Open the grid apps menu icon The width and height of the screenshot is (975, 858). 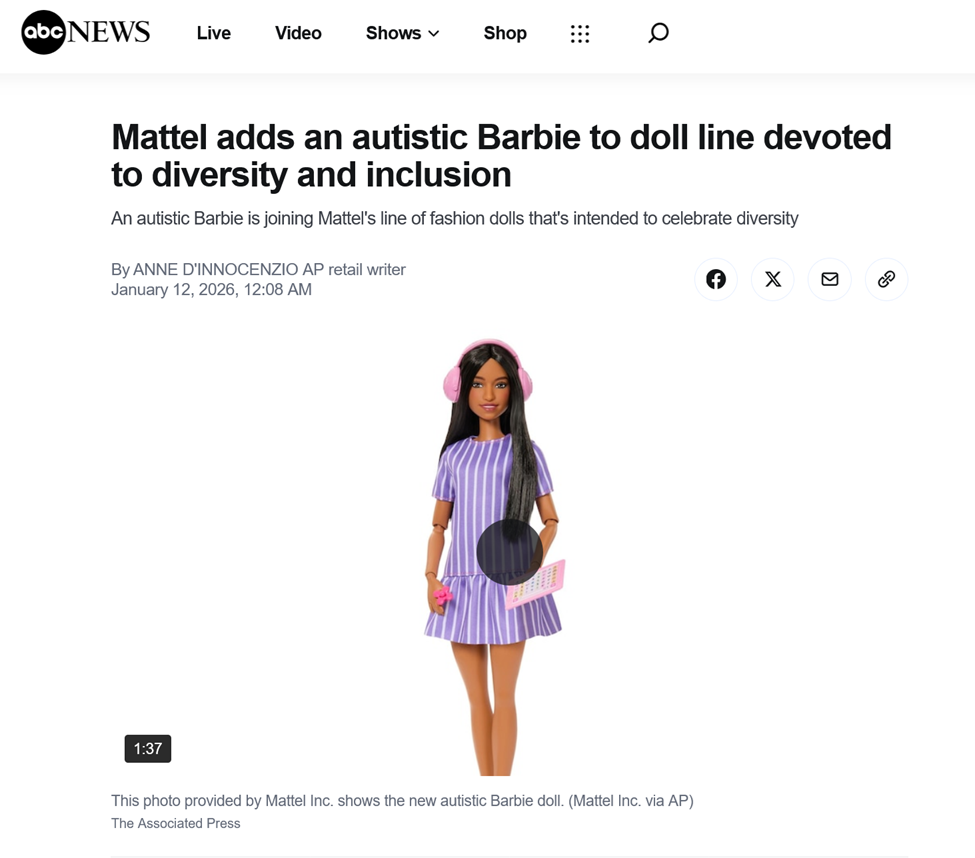(x=580, y=34)
